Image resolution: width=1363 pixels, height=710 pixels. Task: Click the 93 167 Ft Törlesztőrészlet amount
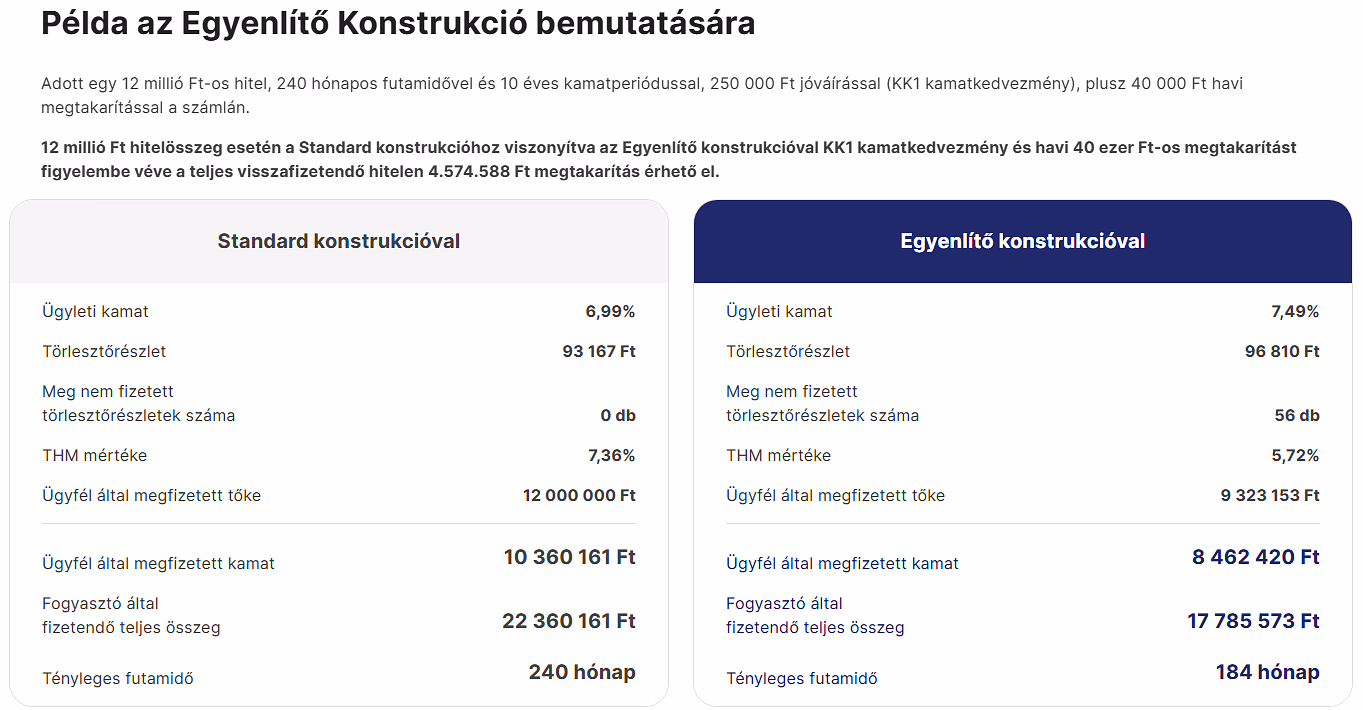coord(598,352)
